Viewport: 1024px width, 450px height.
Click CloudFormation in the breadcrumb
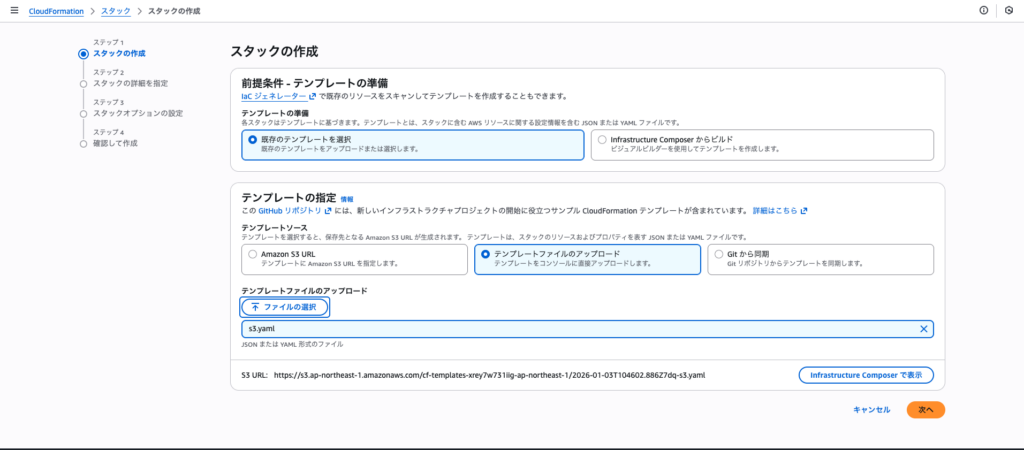click(54, 10)
